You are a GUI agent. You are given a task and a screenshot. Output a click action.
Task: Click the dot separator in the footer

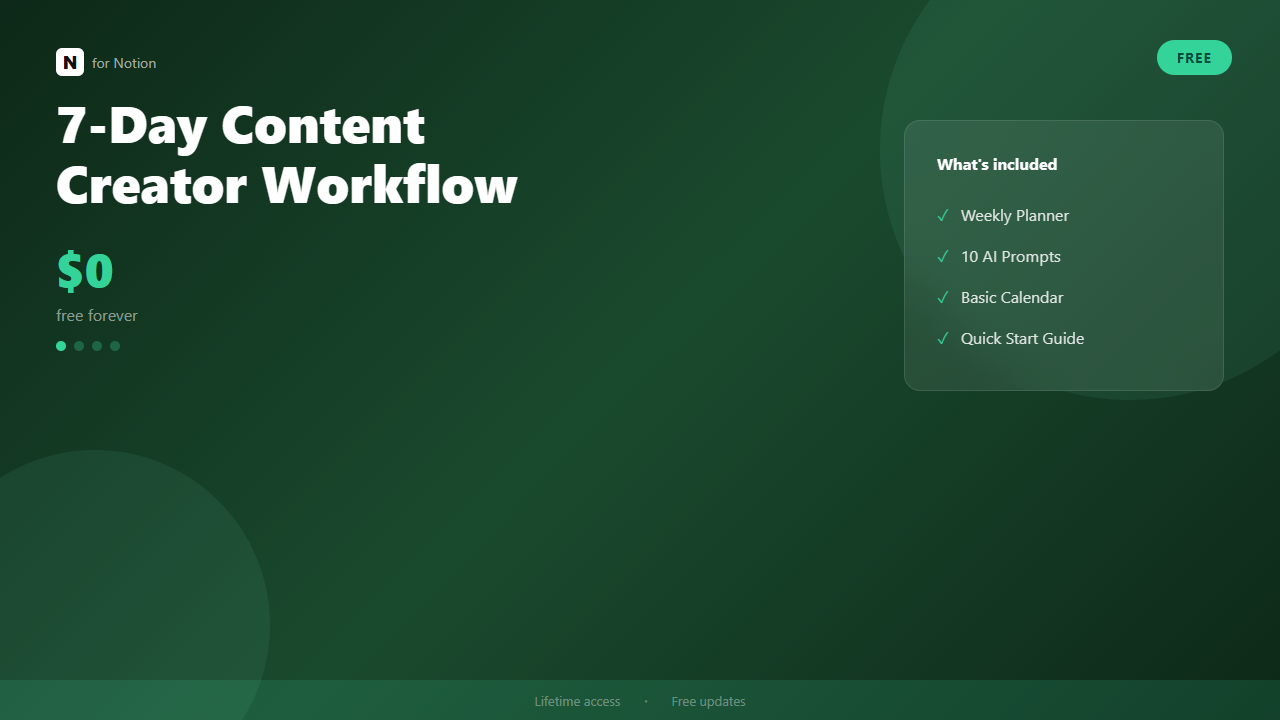click(645, 701)
